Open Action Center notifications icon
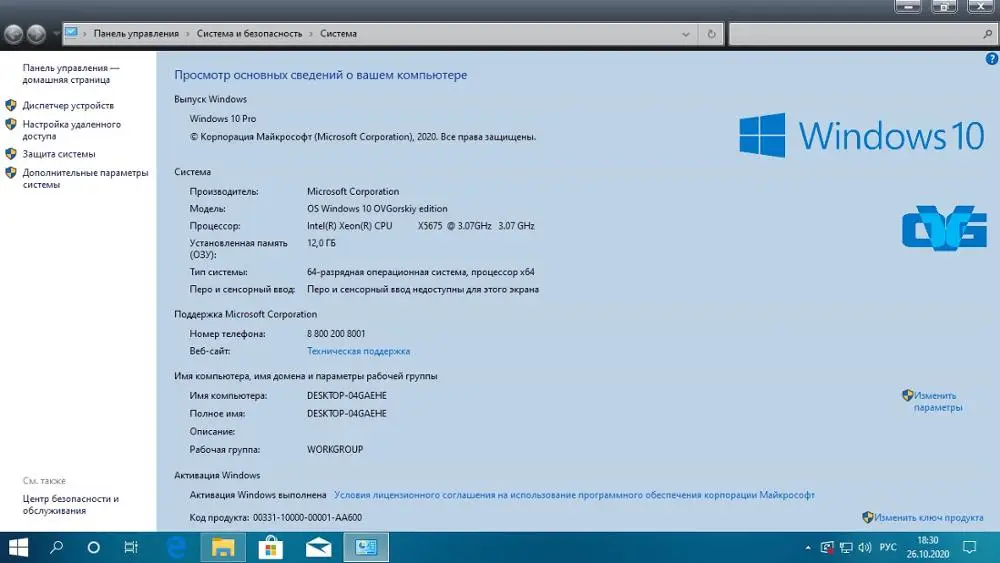 [969, 547]
